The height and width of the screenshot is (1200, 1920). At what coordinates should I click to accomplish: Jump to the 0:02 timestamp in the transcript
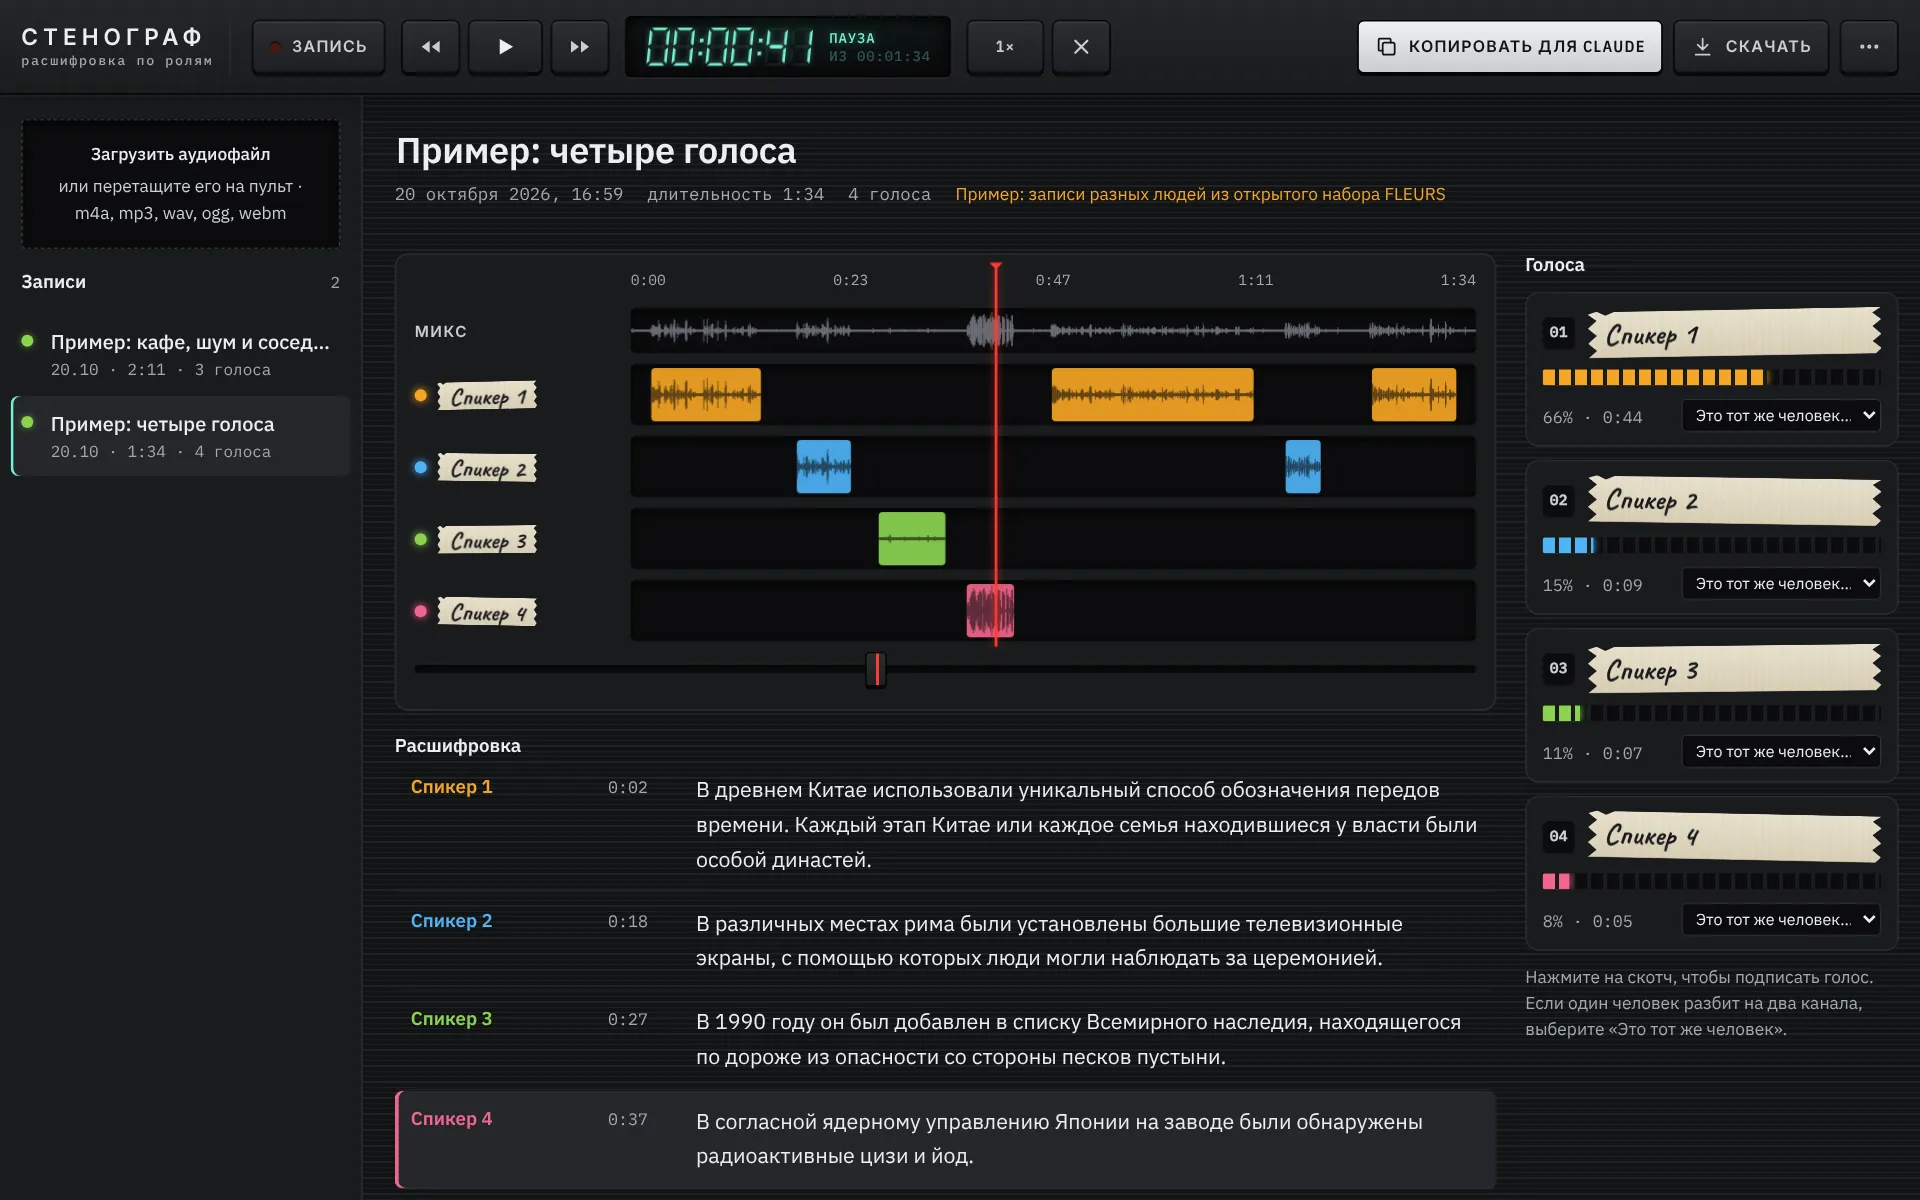(627, 788)
